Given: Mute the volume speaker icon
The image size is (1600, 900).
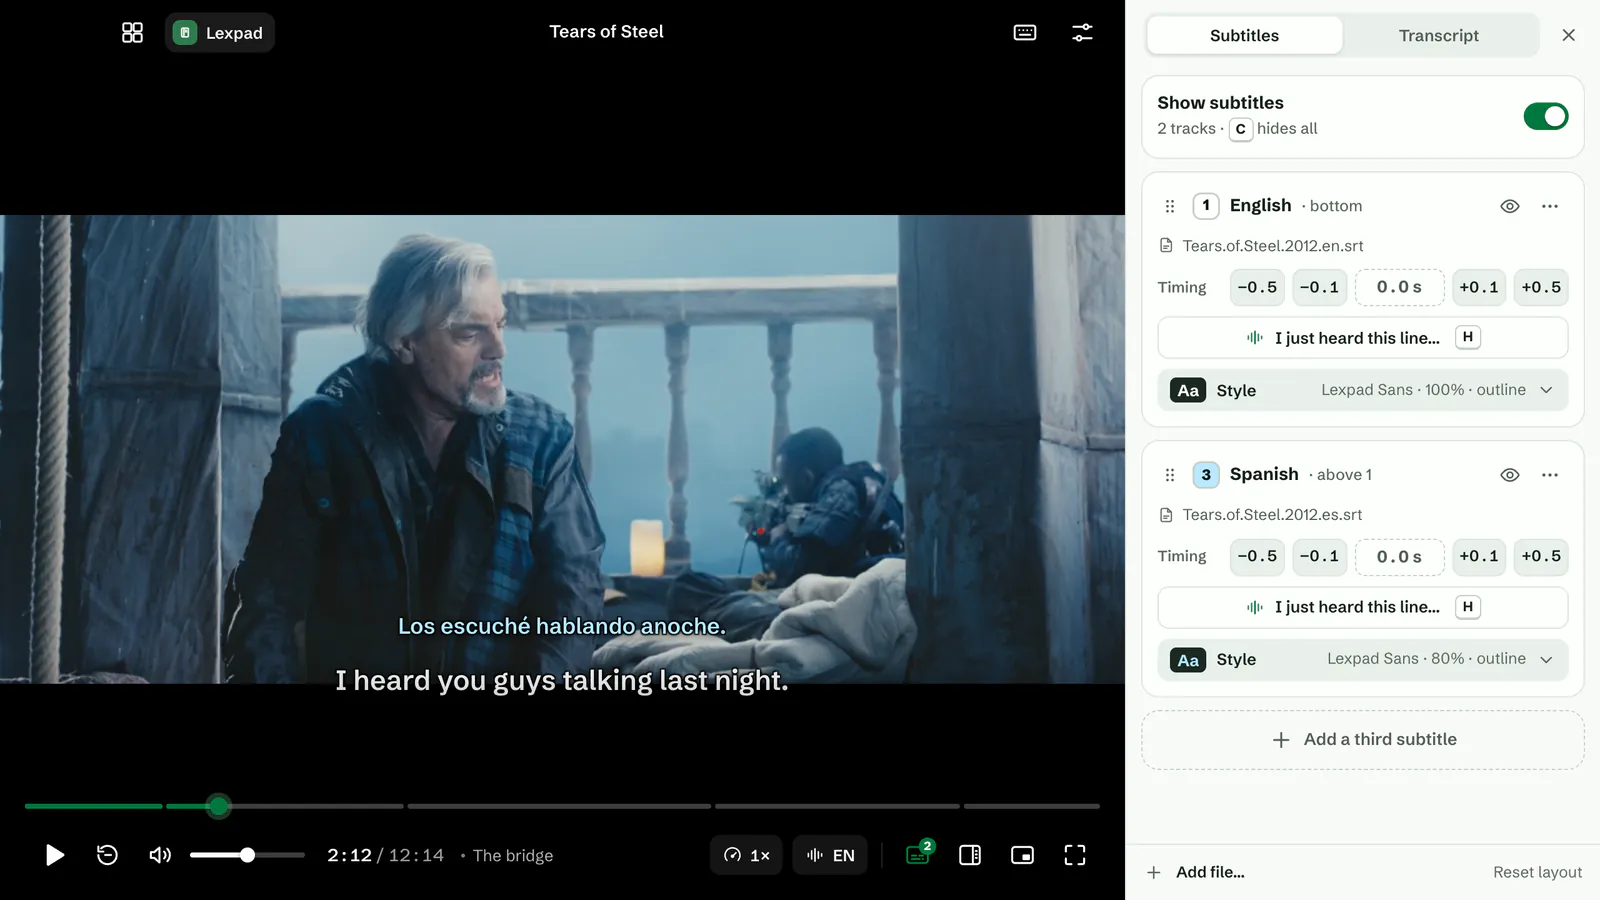Looking at the screenshot, I should click(160, 855).
